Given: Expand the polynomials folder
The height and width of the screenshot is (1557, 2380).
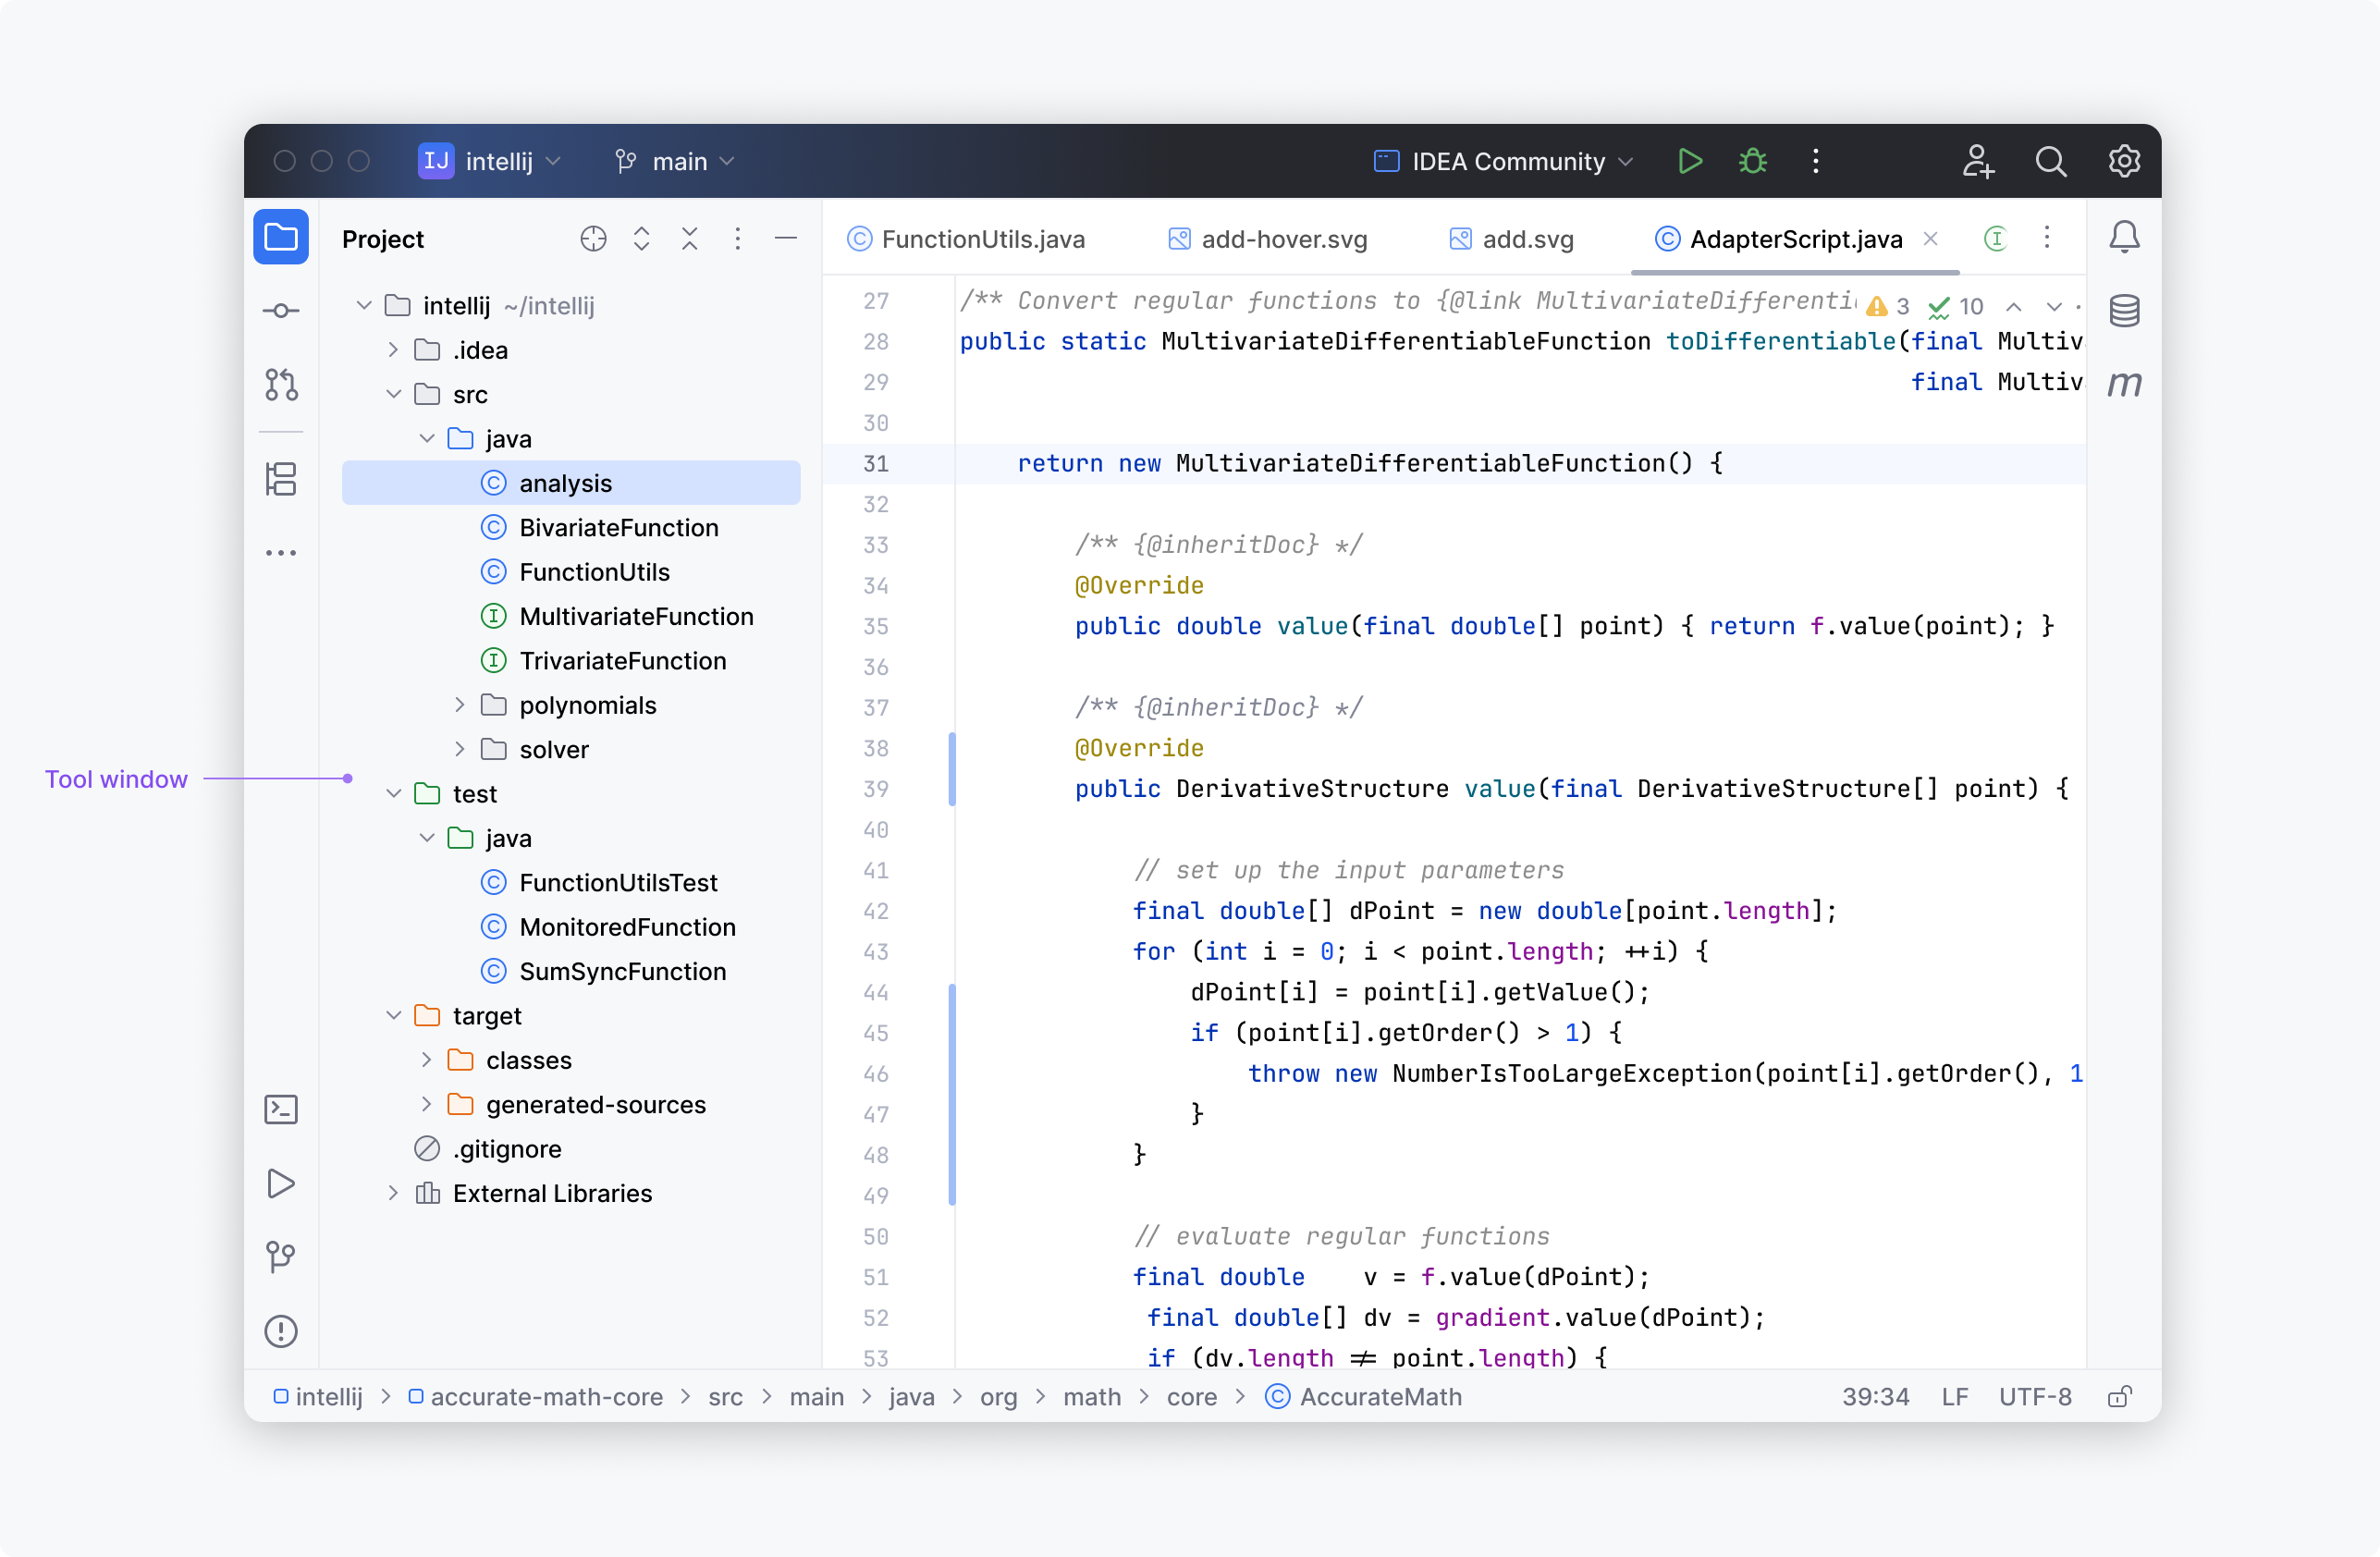Looking at the screenshot, I should click(x=461, y=705).
